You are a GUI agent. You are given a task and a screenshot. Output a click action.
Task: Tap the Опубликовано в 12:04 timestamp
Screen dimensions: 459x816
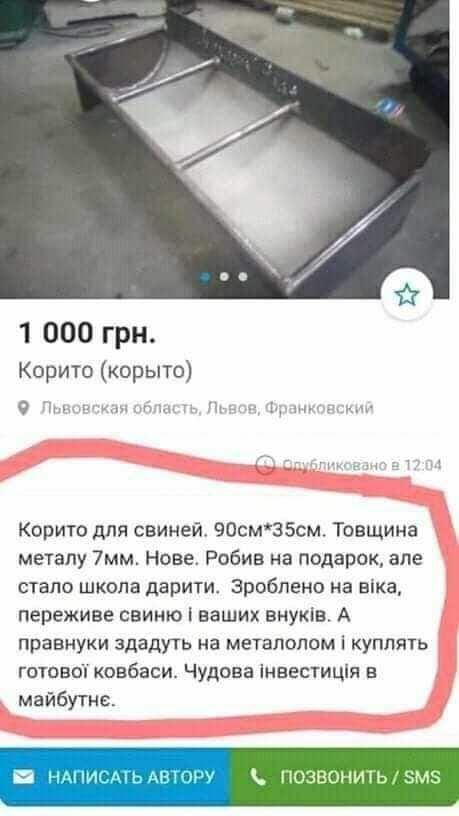click(x=361, y=464)
